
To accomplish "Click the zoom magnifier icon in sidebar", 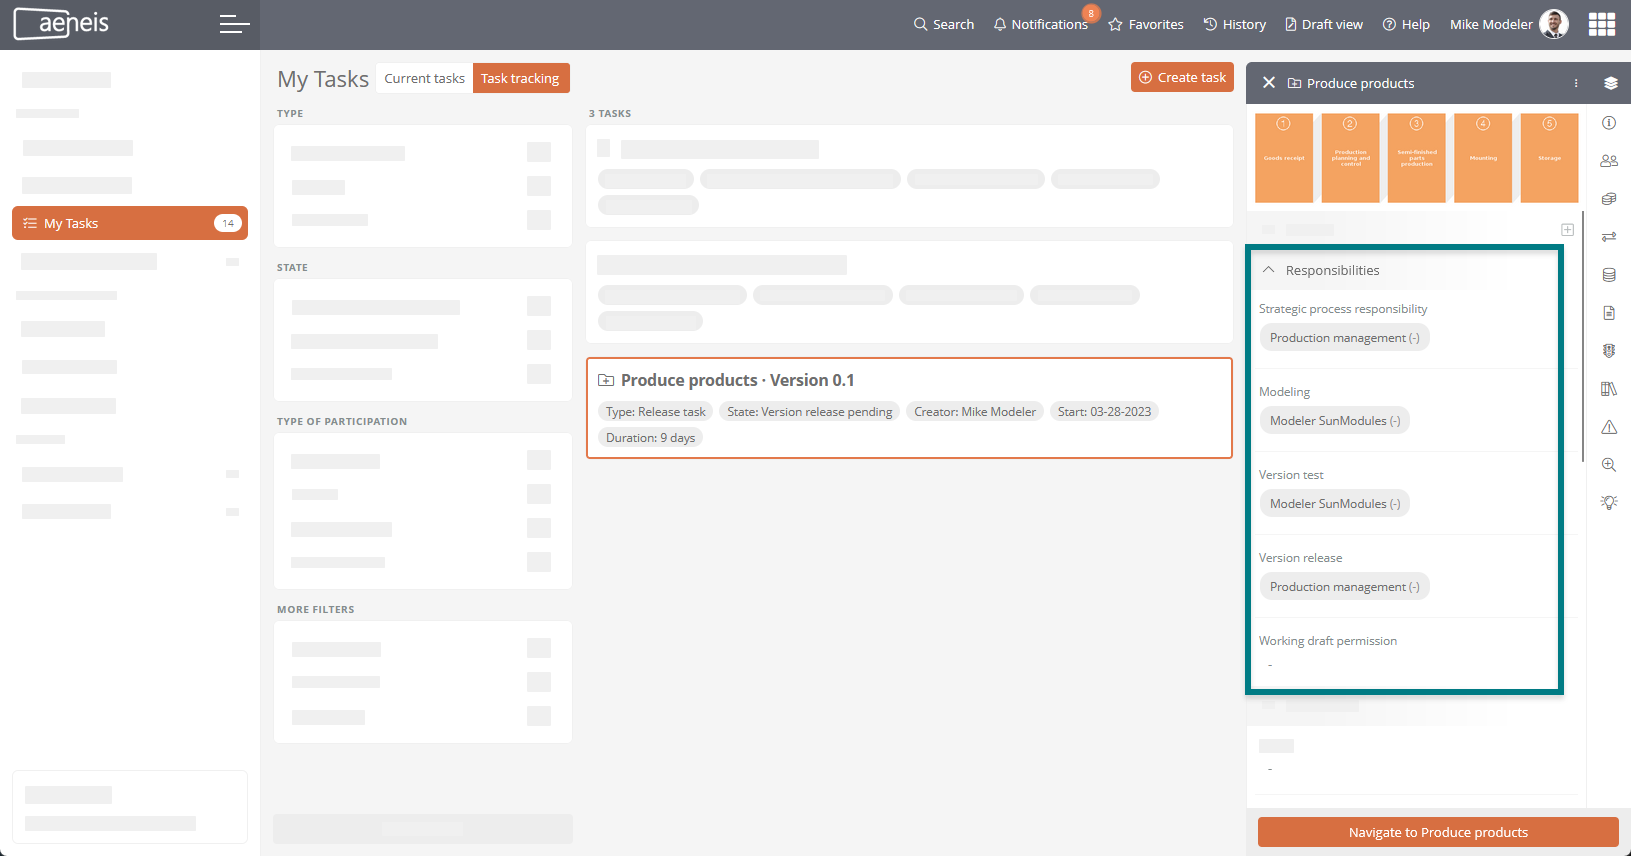I will pyautogui.click(x=1609, y=465).
